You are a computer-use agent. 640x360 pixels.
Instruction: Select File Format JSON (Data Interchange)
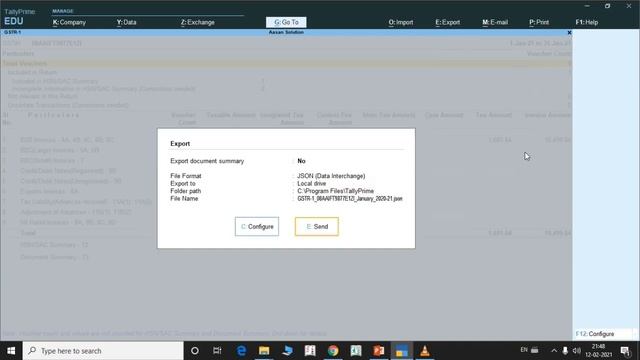click(331, 176)
